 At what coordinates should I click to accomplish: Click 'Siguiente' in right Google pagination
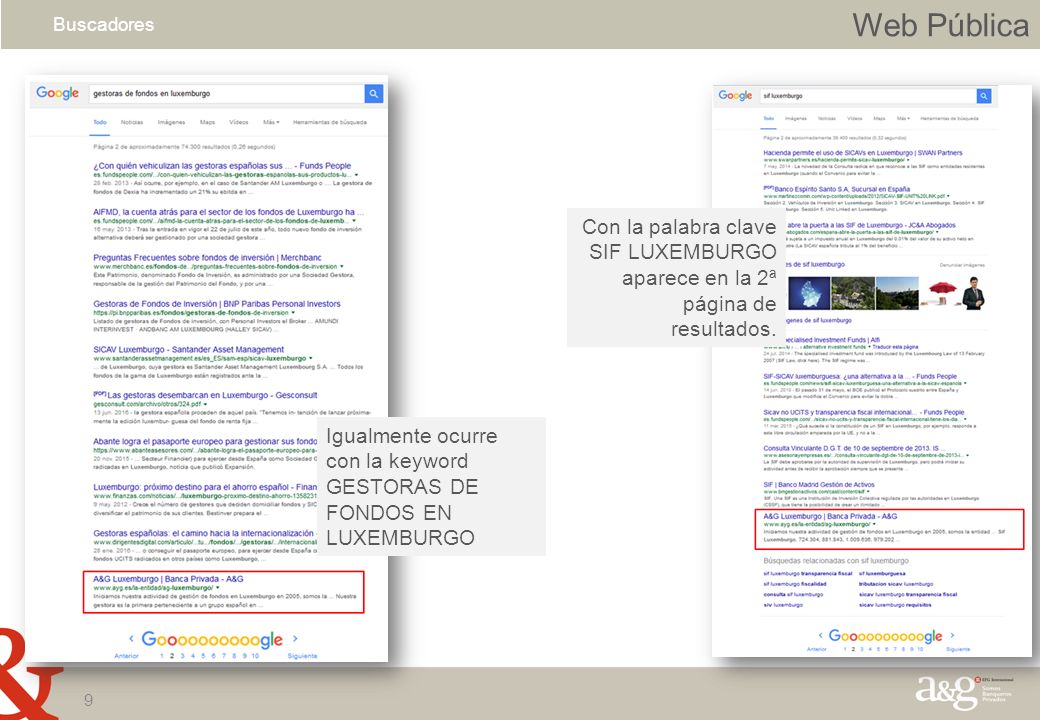click(958, 649)
